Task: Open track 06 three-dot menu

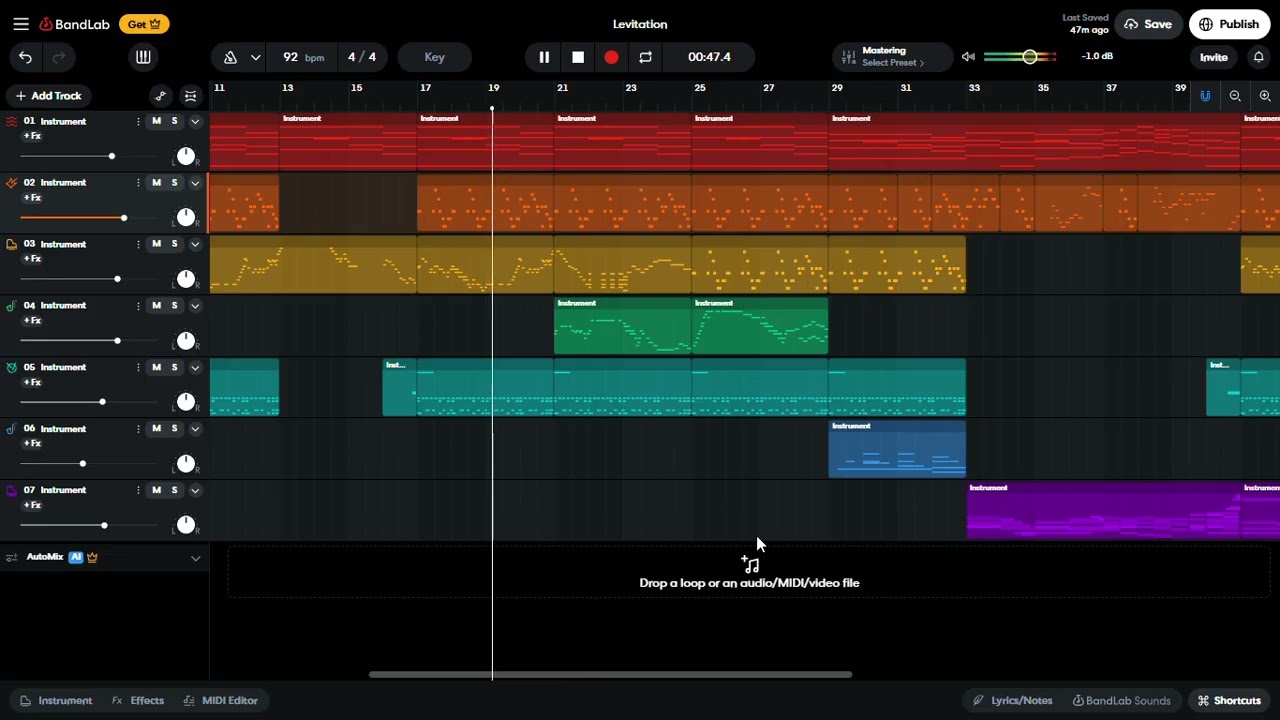Action: [138, 429]
